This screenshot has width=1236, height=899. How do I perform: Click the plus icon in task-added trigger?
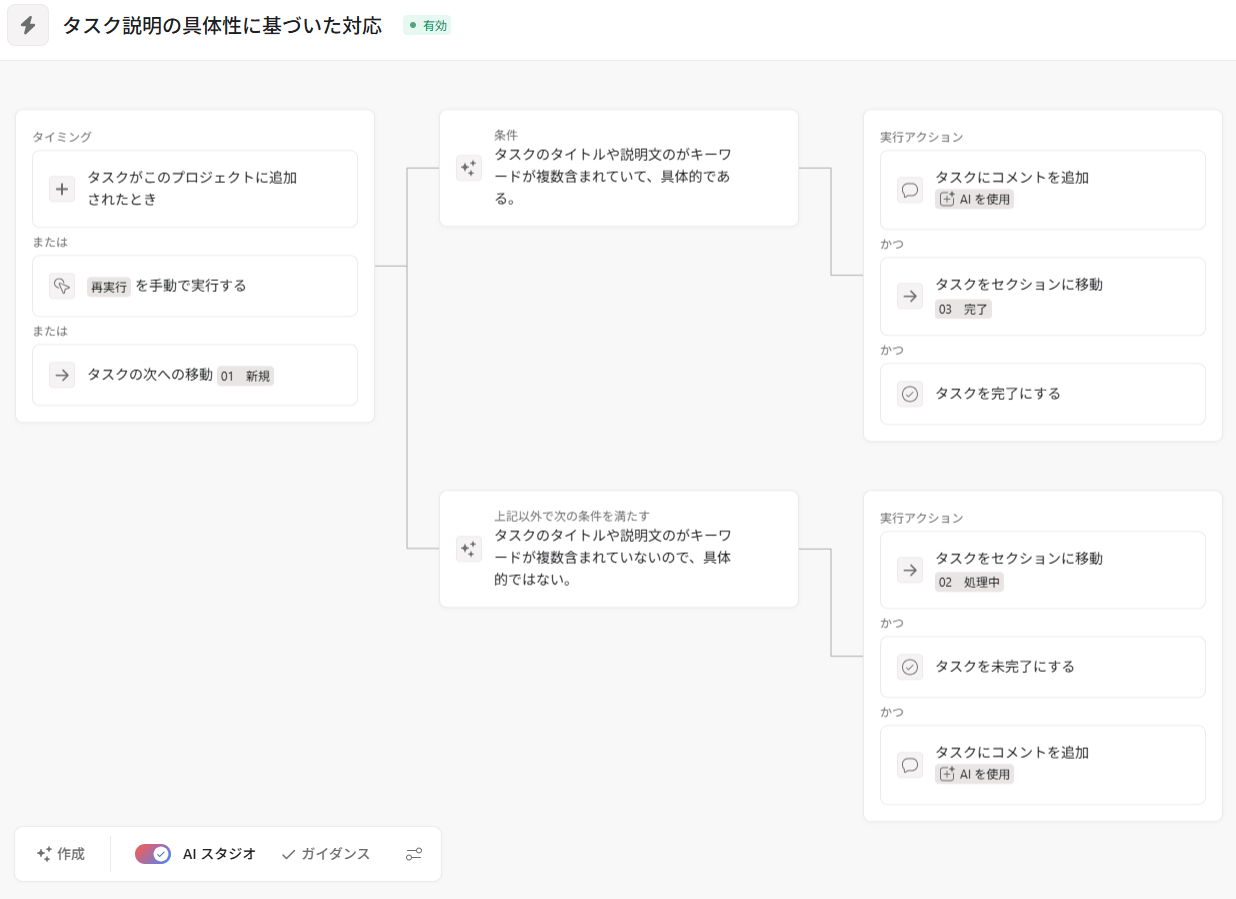62,189
